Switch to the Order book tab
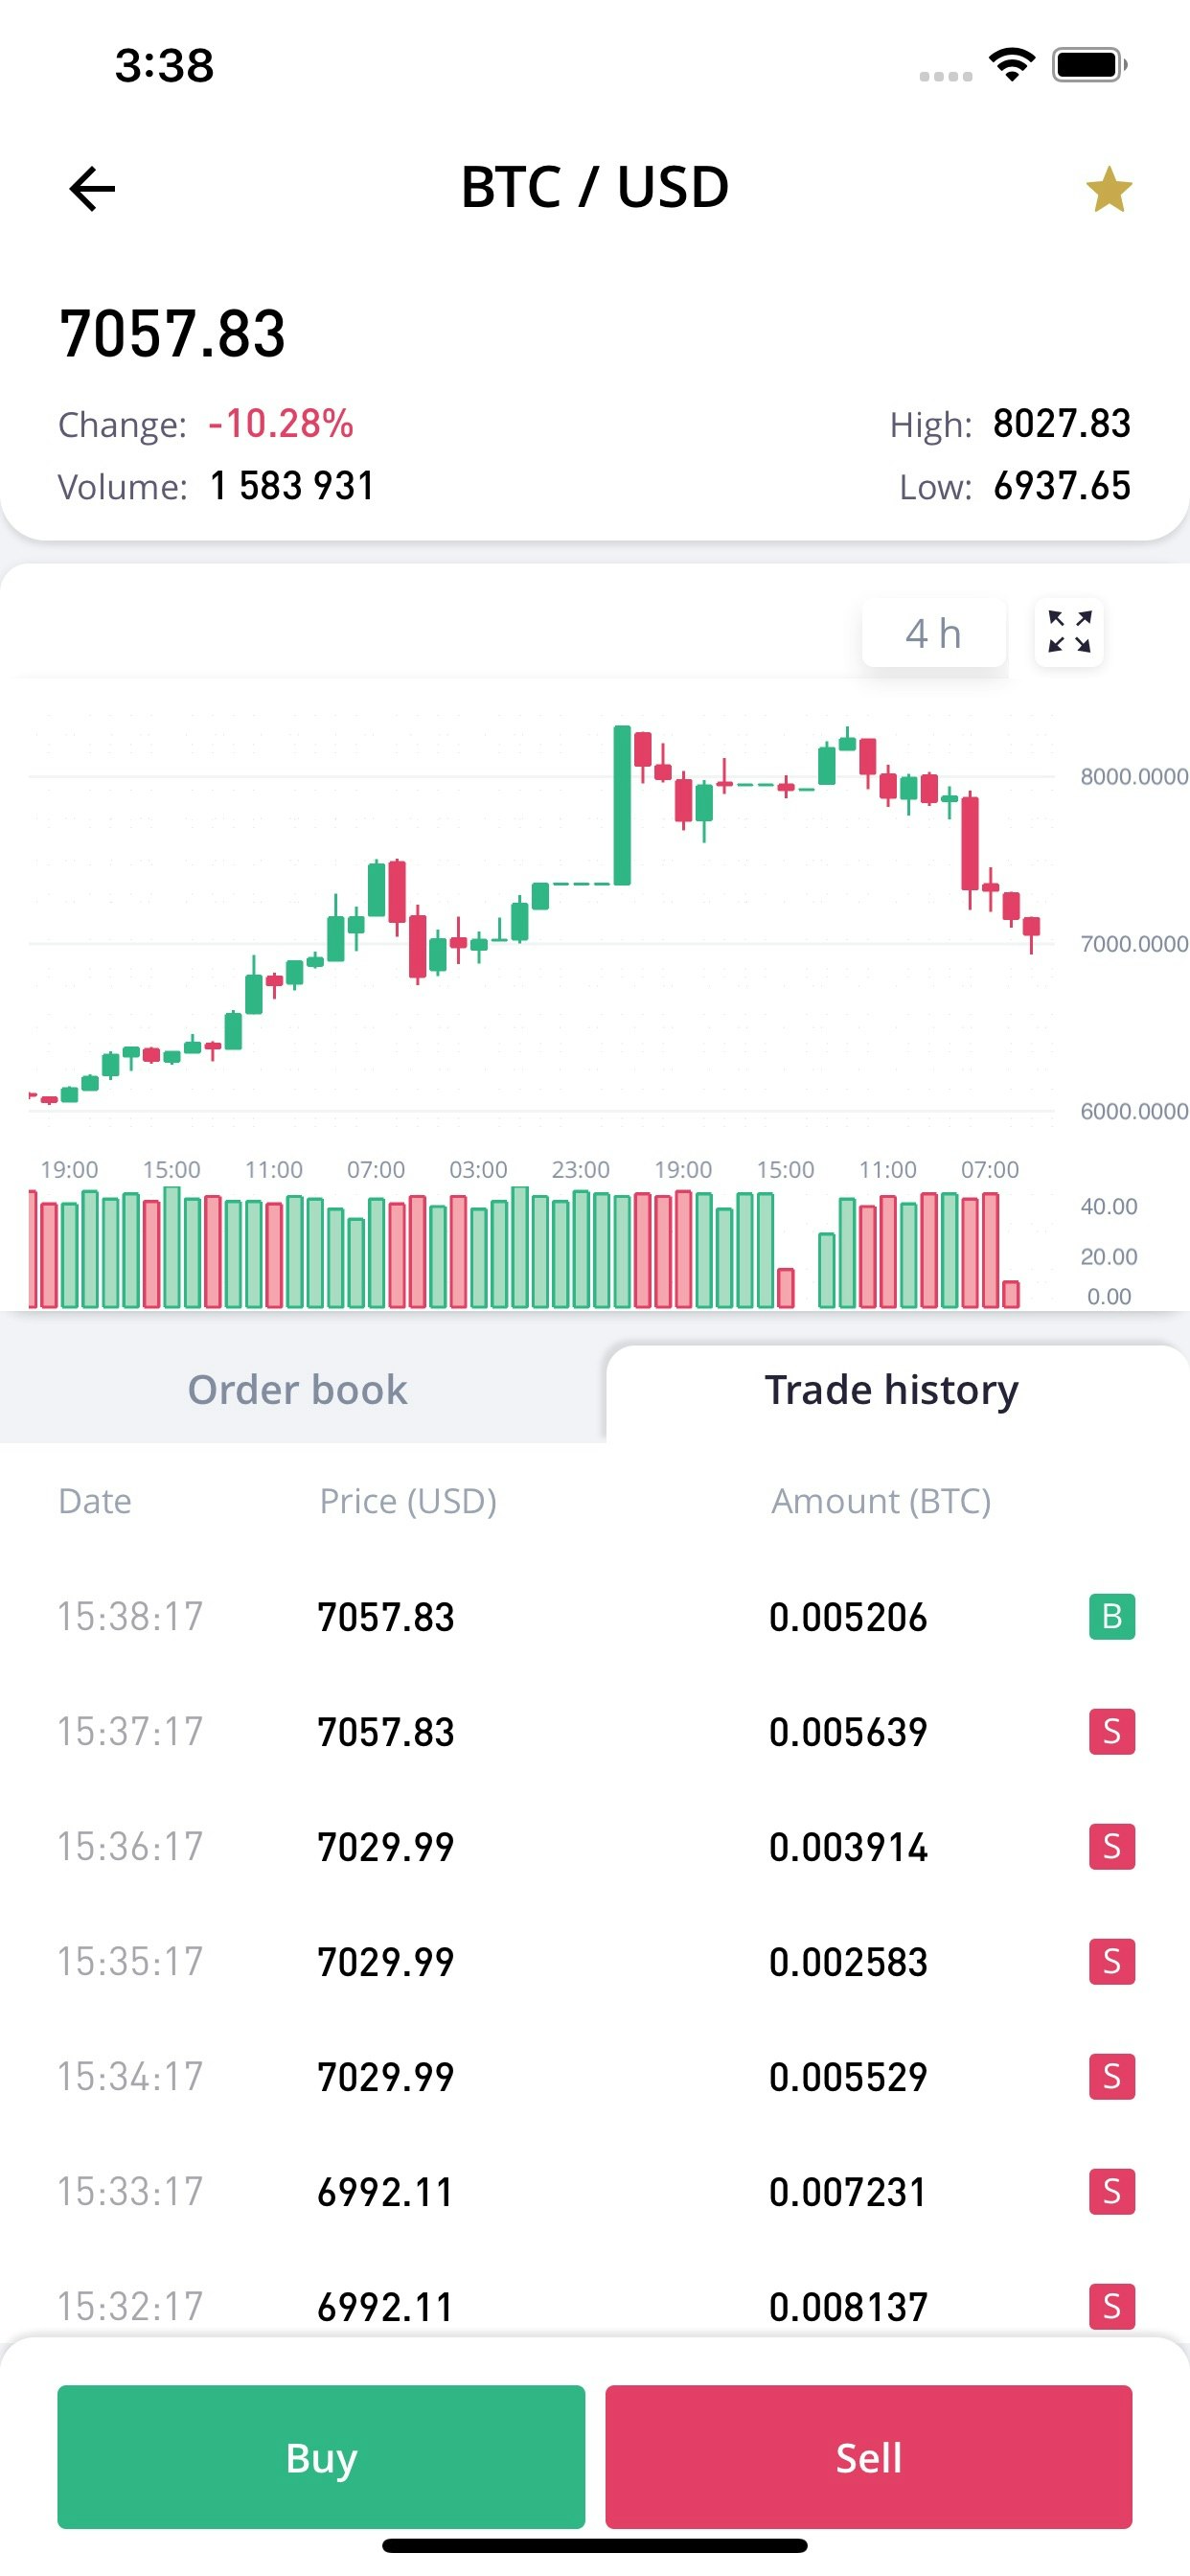Image resolution: width=1190 pixels, height=2576 pixels. pyautogui.click(x=296, y=1389)
